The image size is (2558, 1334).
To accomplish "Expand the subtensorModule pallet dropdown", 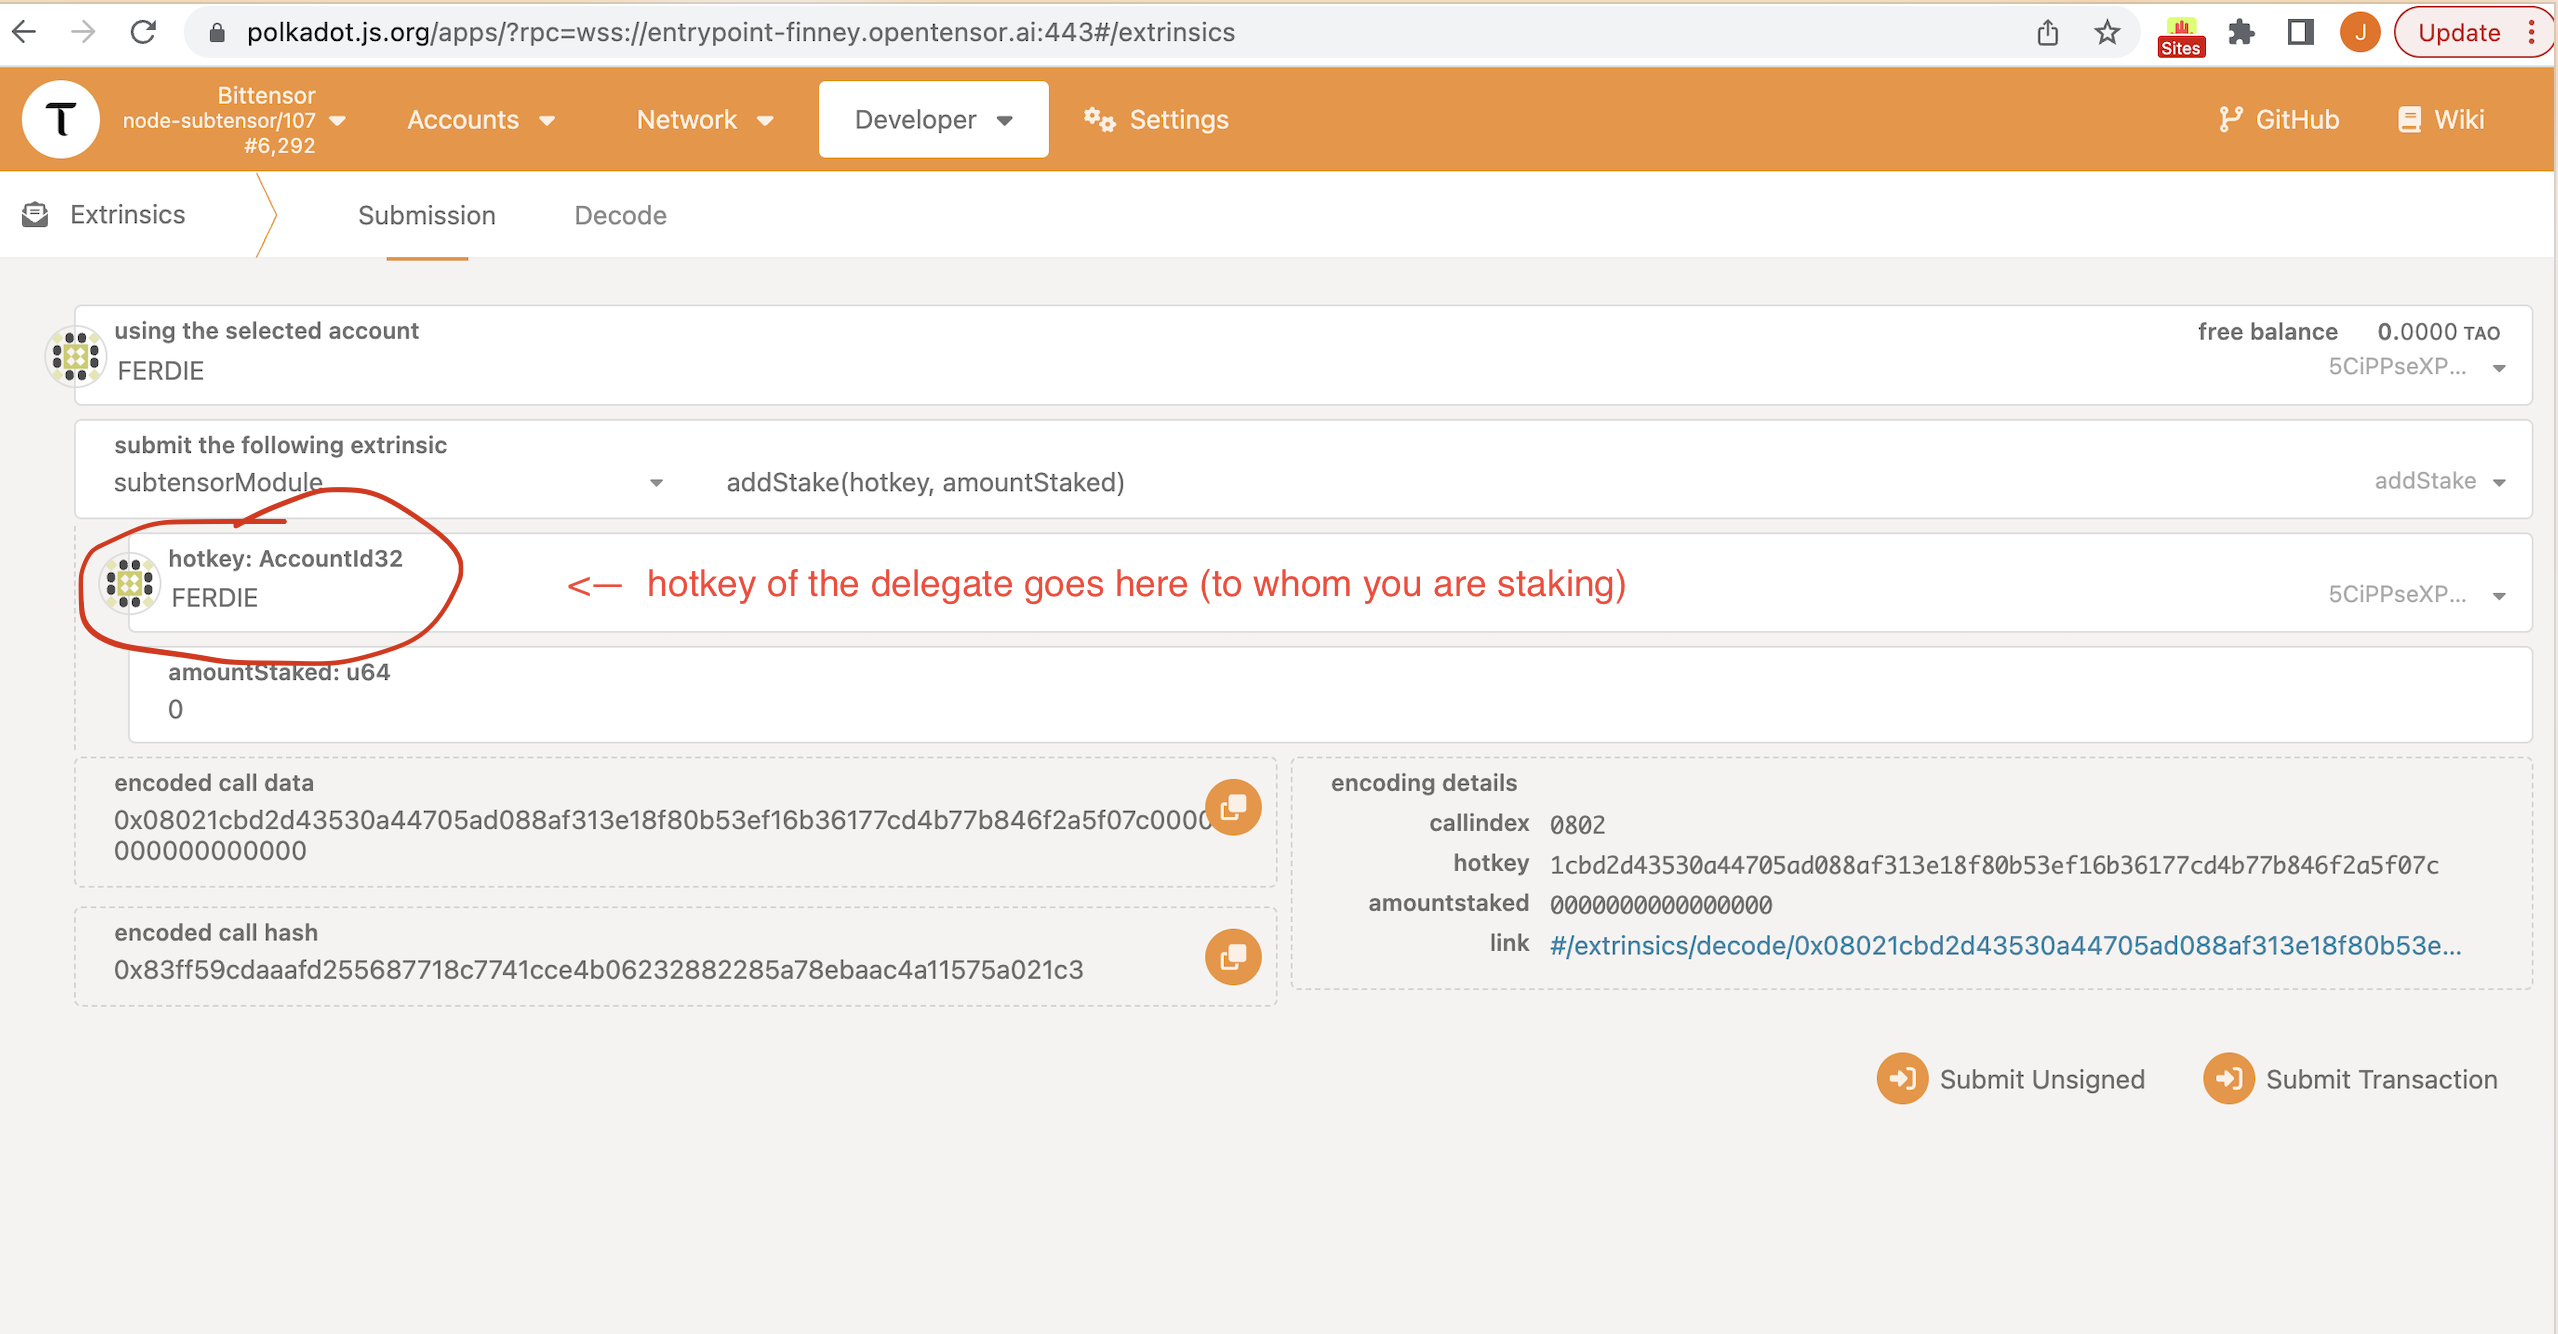I will (657, 482).
